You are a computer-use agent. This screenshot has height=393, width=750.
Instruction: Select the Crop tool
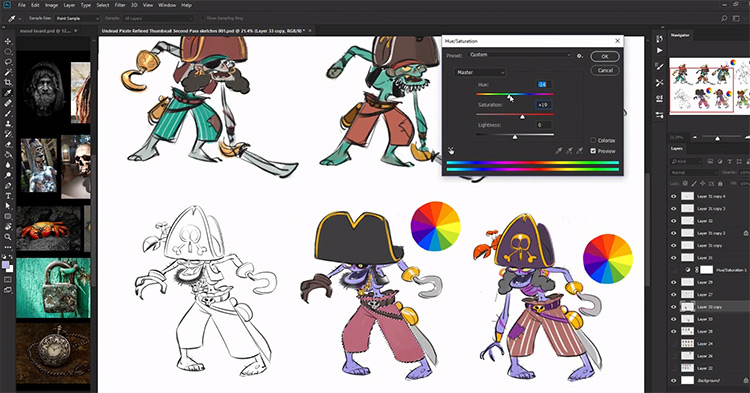(x=8, y=82)
